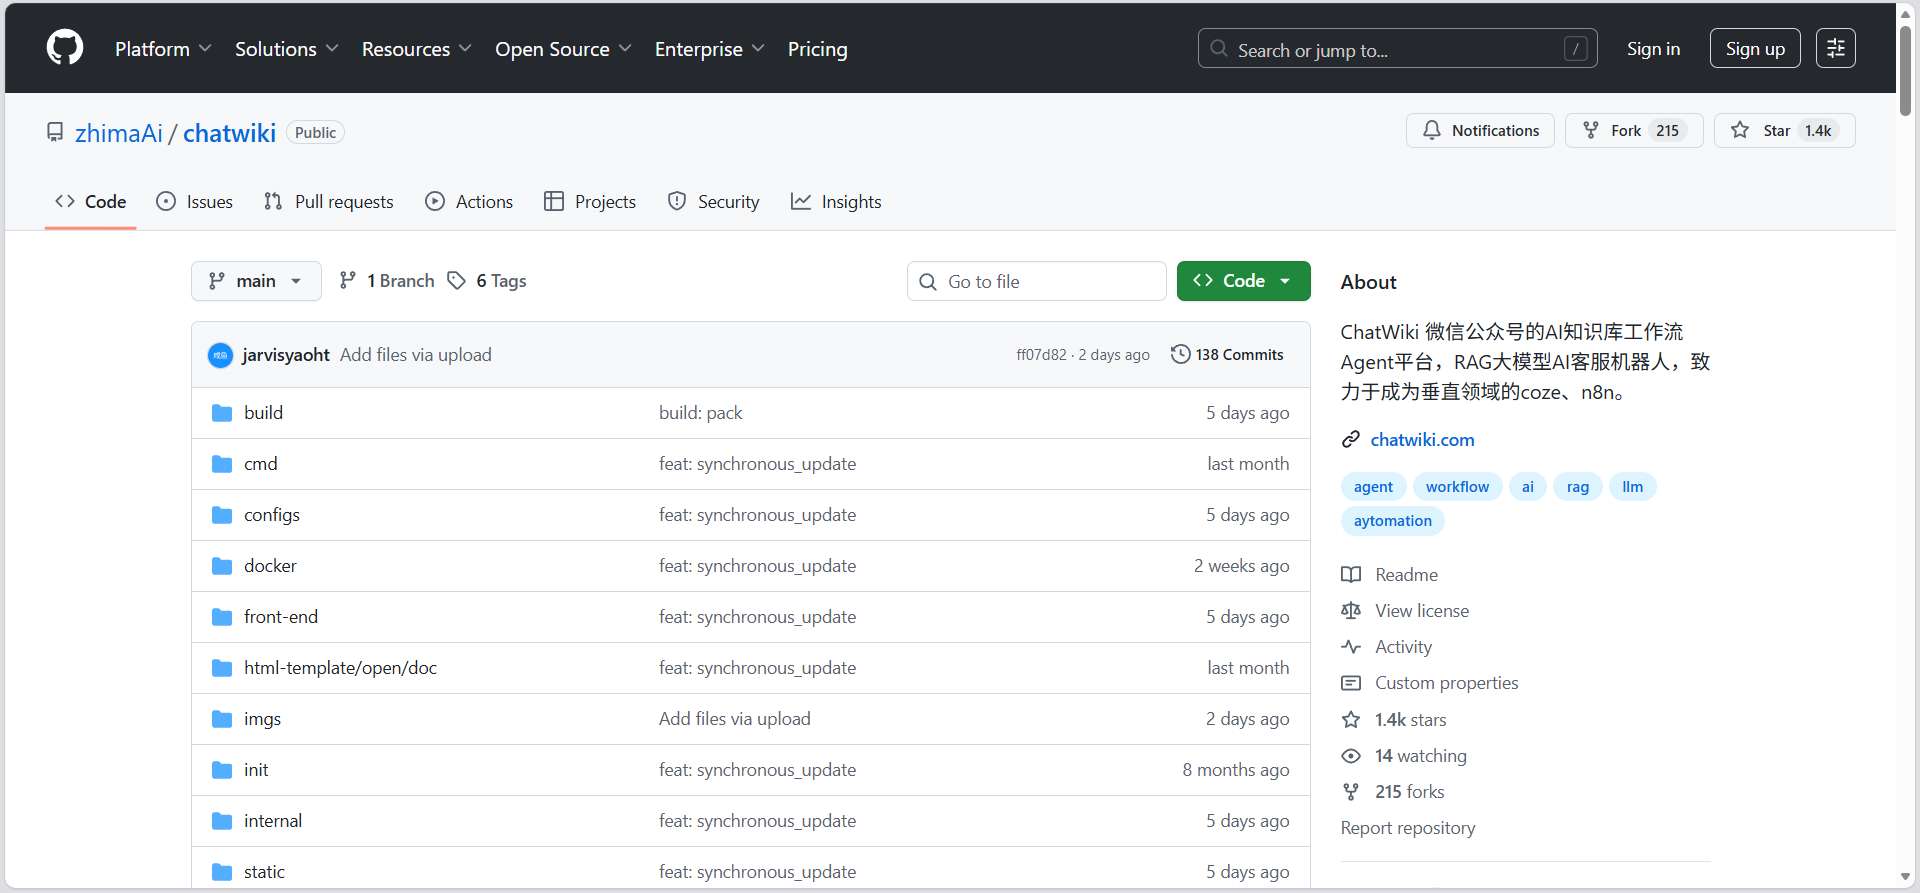
Task: Select the llm topic tag
Action: pos(1632,487)
